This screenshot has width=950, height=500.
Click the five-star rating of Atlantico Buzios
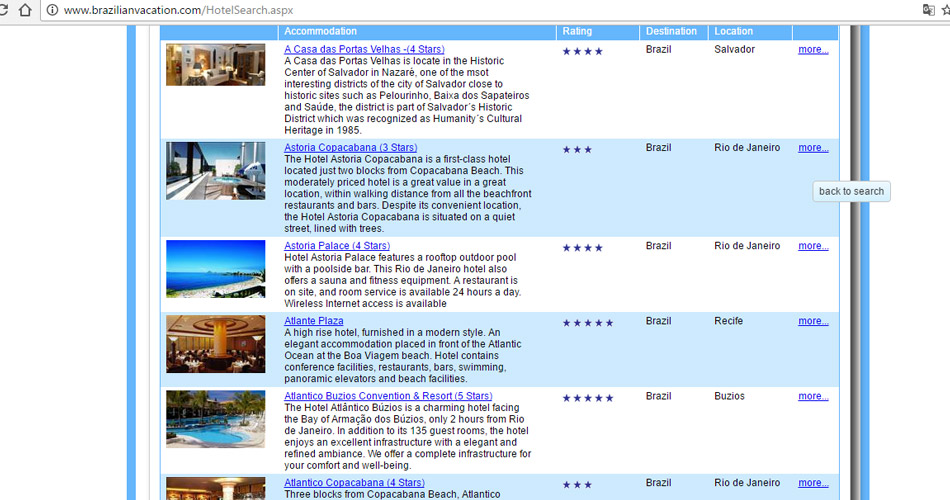click(x=588, y=398)
